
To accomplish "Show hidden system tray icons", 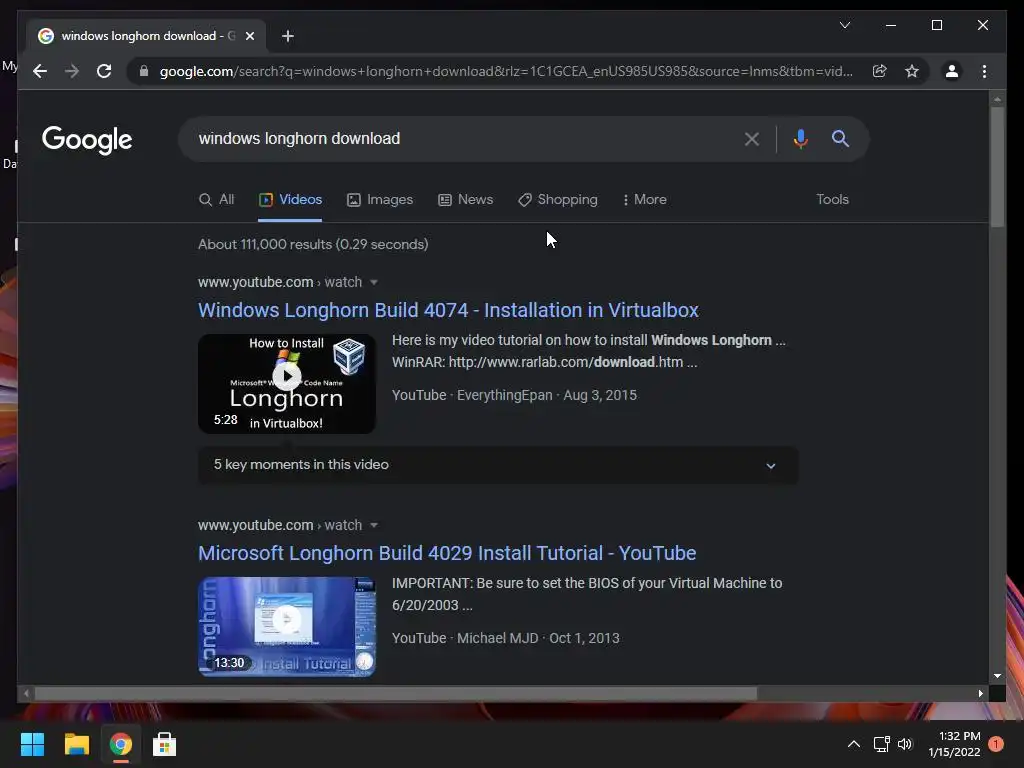I will click(x=853, y=744).
